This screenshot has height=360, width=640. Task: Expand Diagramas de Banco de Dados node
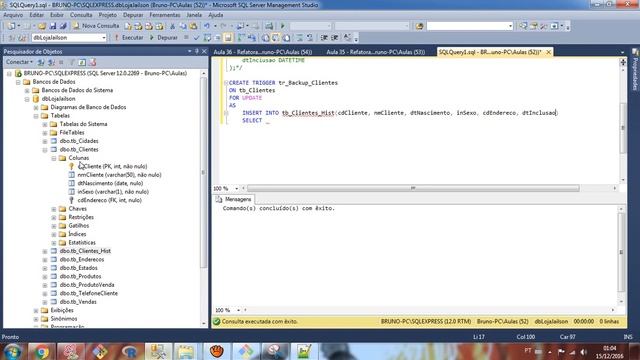click(36, 107)
